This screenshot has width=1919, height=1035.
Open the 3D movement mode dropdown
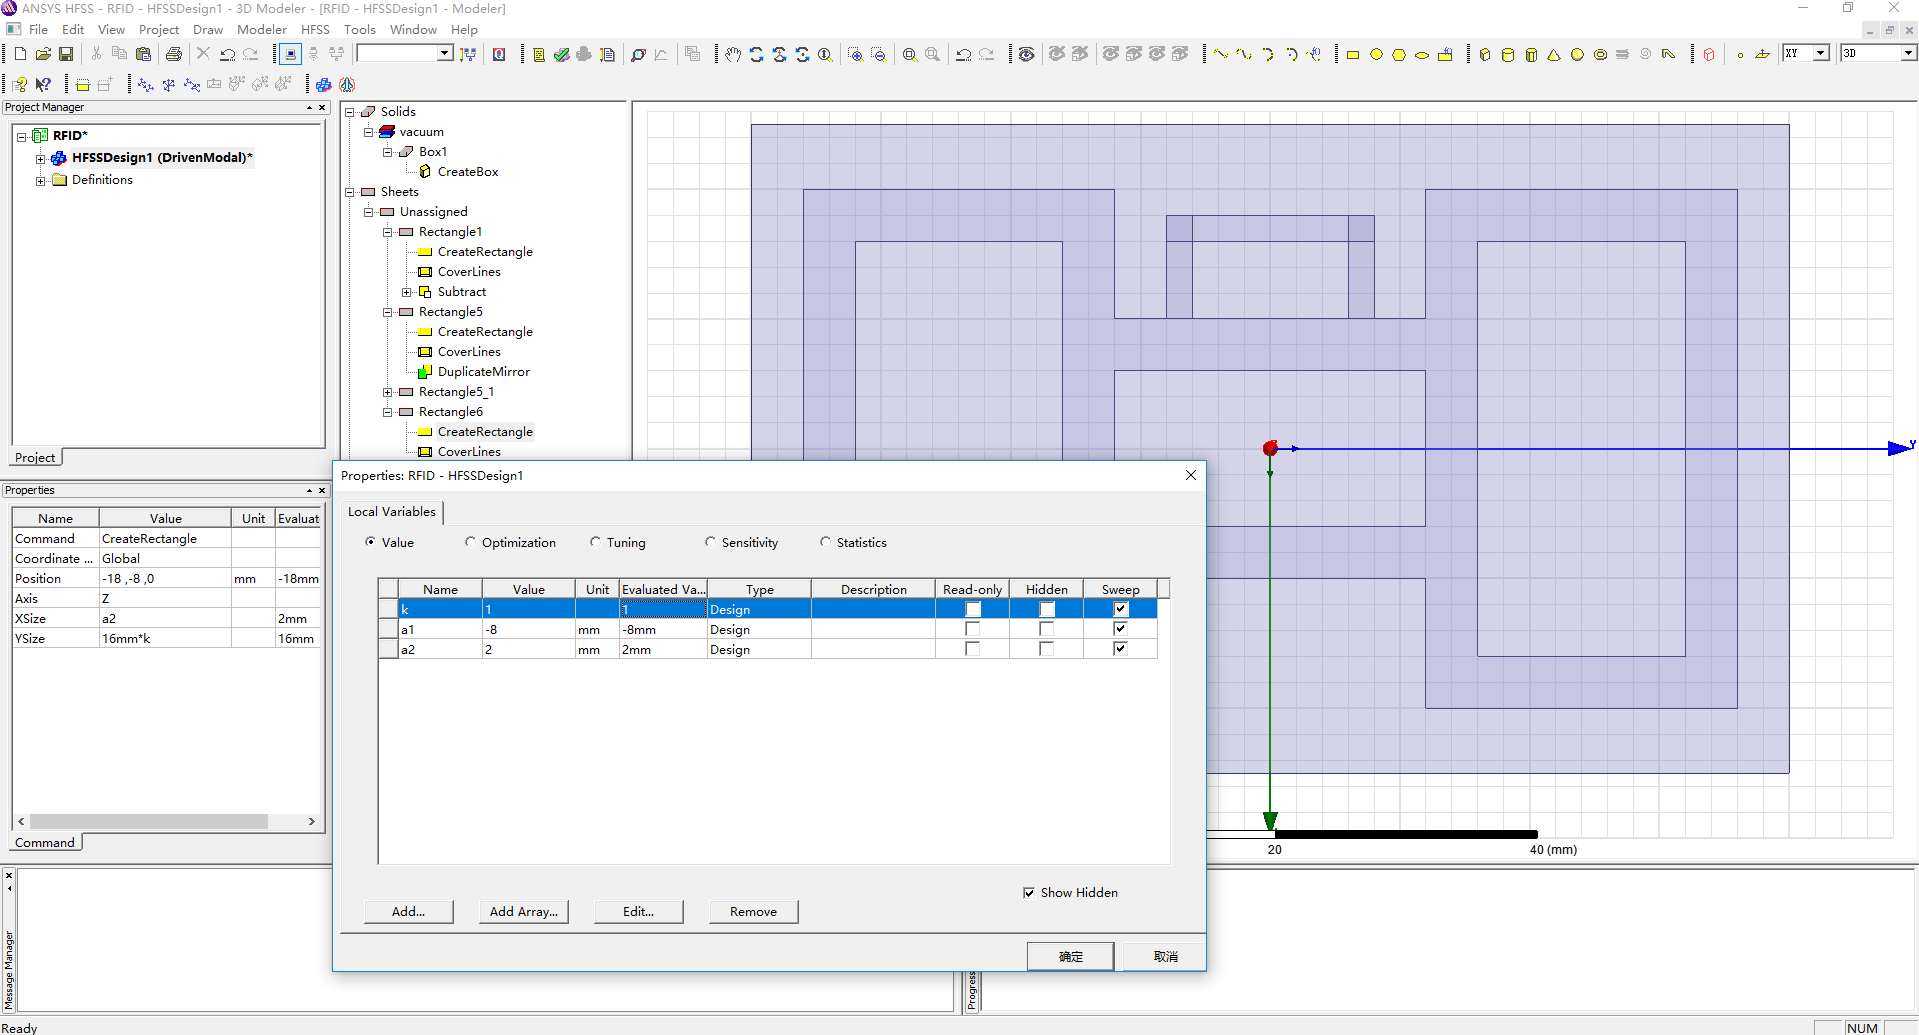pos(1908,53)
